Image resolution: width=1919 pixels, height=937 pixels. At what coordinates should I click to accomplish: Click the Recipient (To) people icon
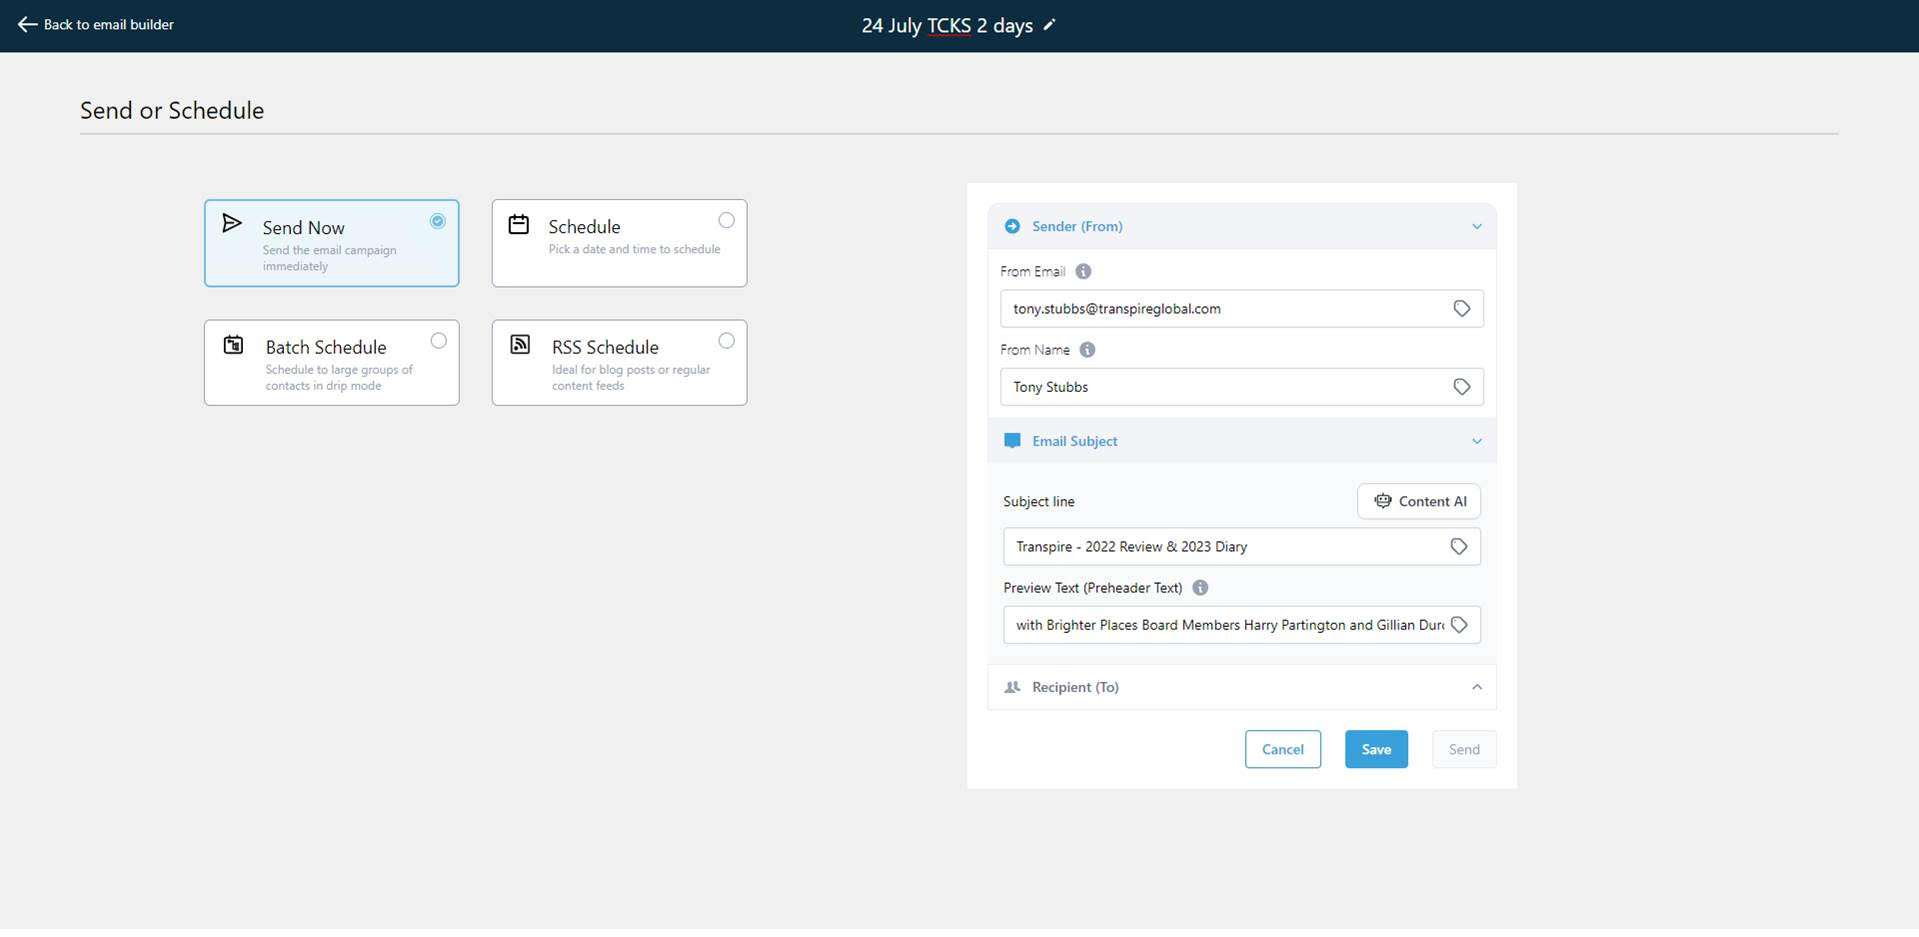point(1012,687)
